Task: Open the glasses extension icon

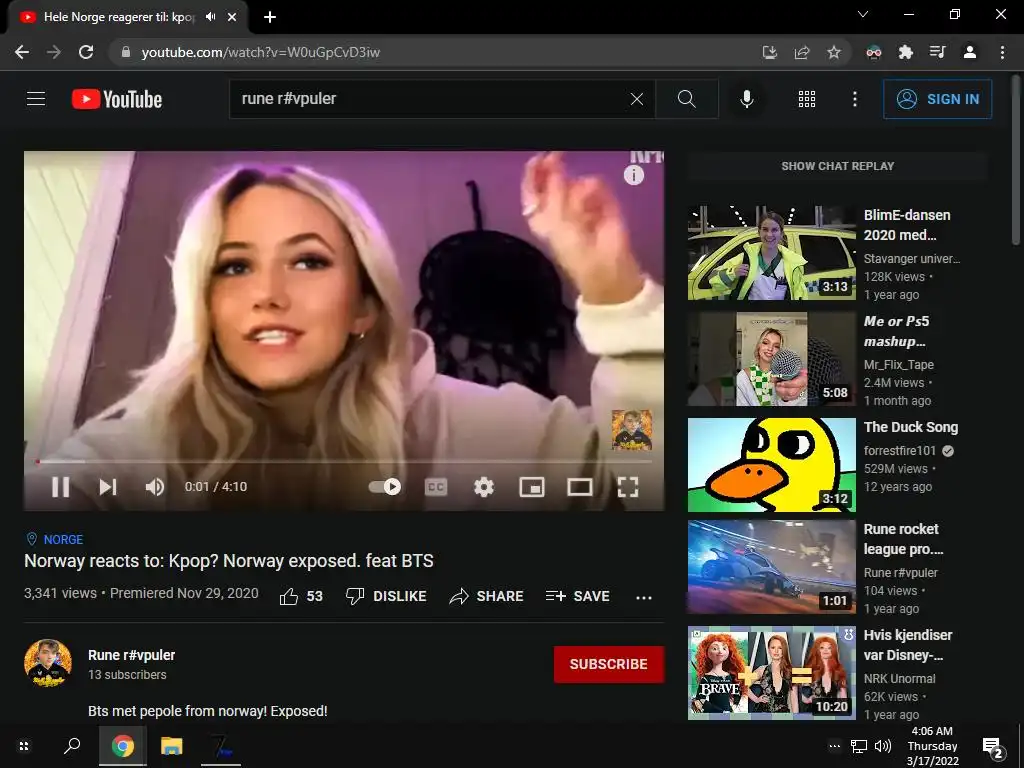Action: 874,52
